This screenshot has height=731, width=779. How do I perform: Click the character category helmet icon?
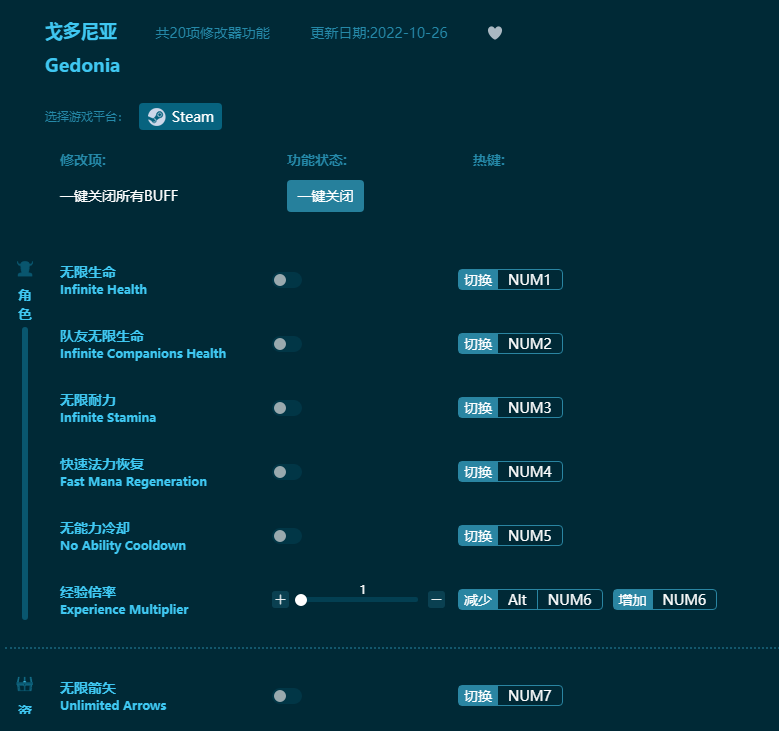25,269
